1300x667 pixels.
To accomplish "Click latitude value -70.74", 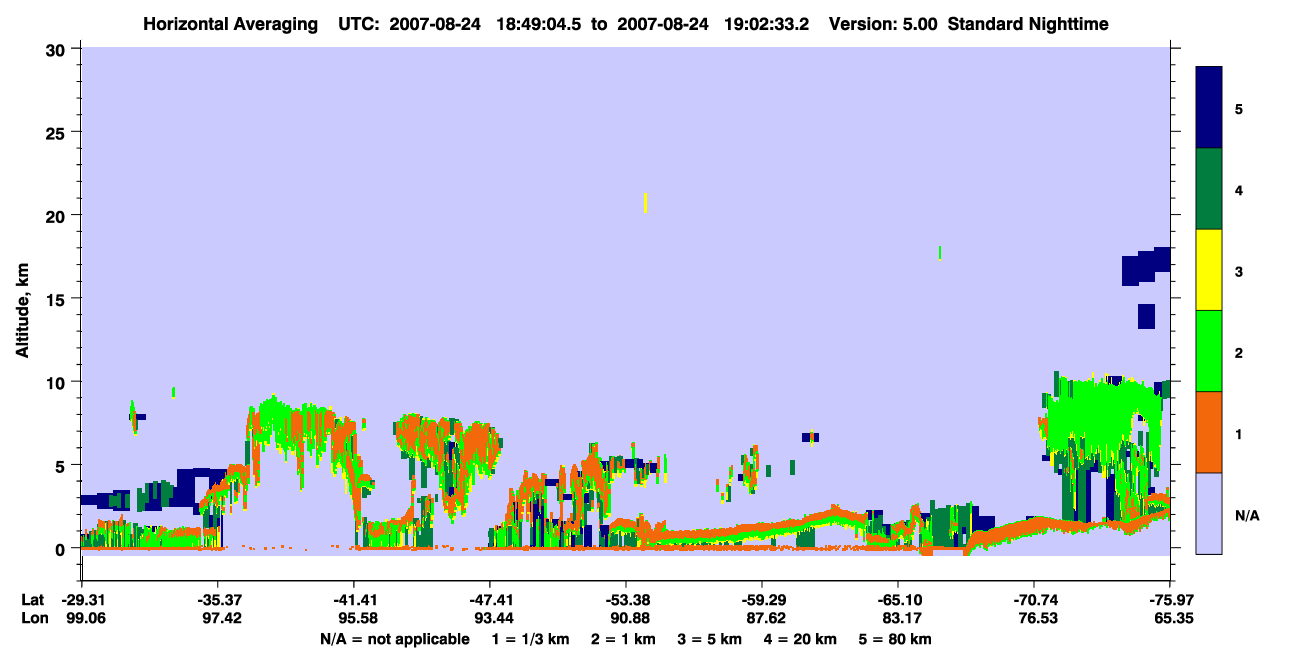I will (1034, 600).
